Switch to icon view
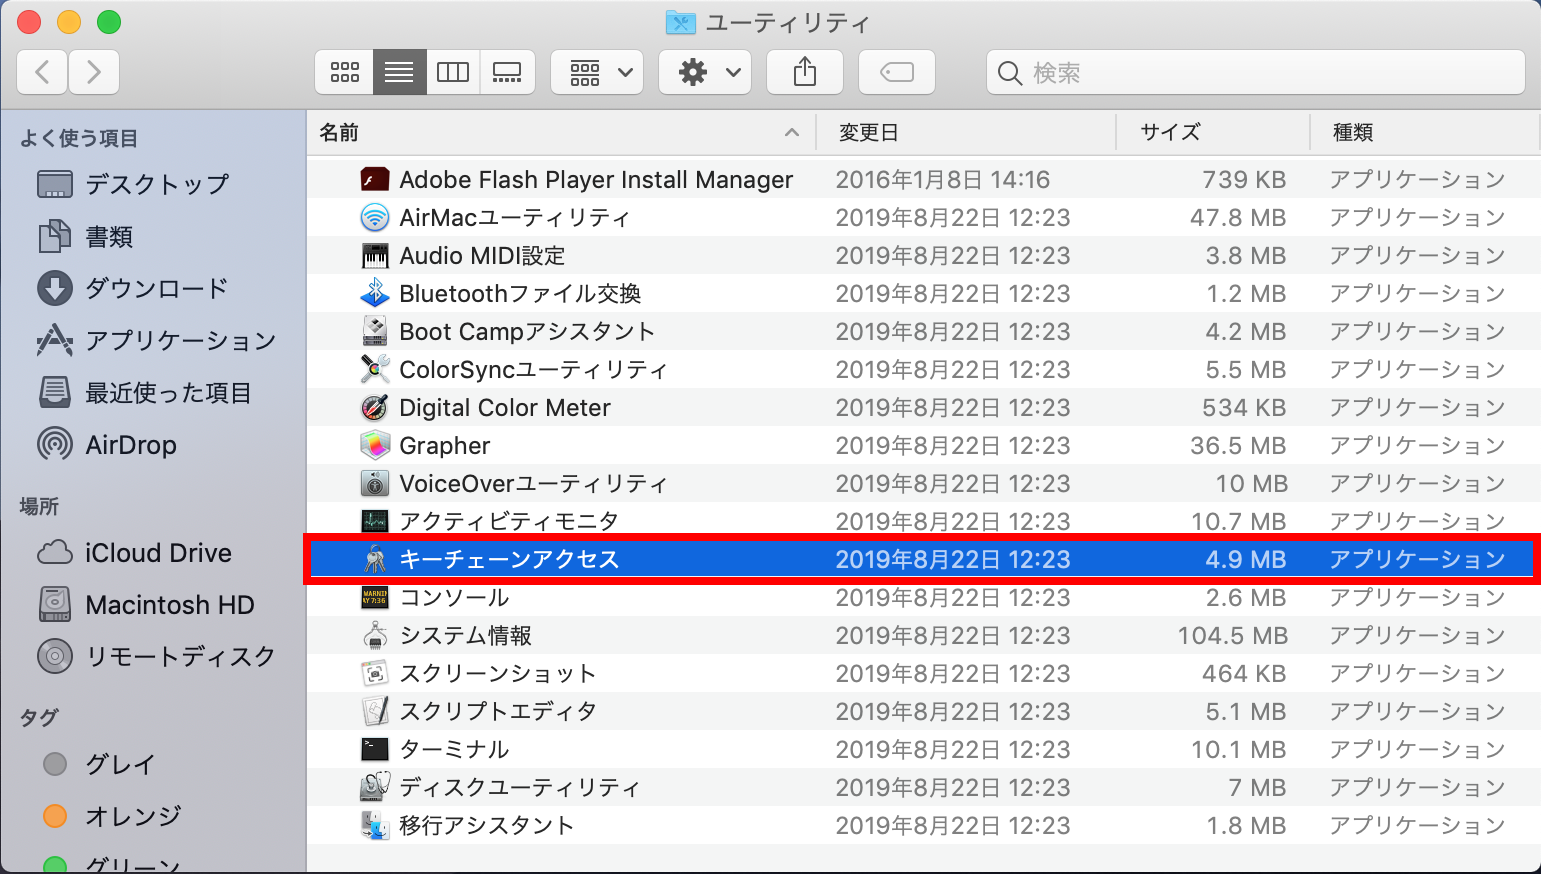1541x874 pixels. pyautogui.click(x=345, y=72)
